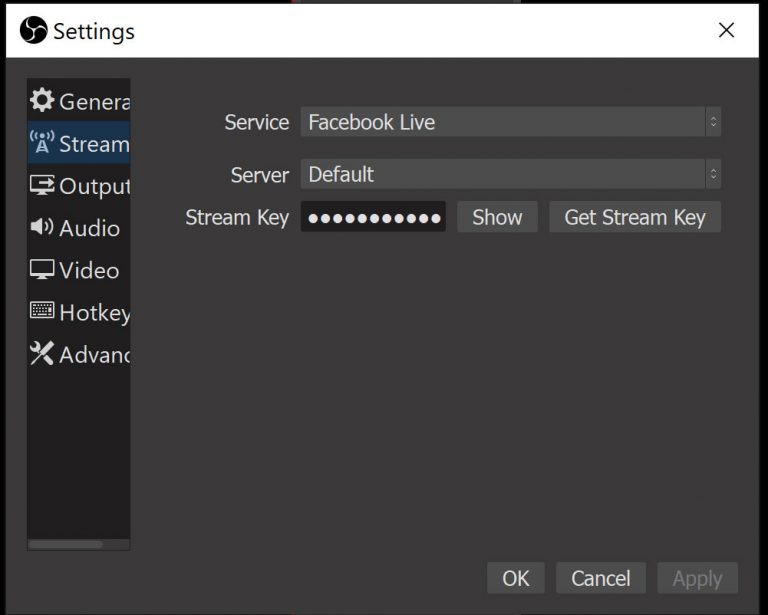The image size is (768, 615).
Task: Confirm the settings with OK
Action: coord(515,578)
